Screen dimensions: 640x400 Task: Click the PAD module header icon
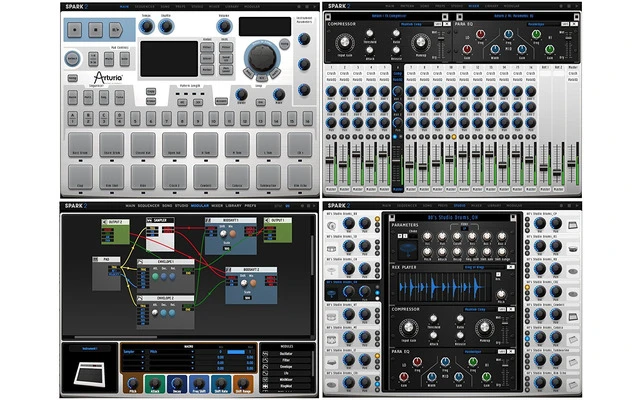96,259
